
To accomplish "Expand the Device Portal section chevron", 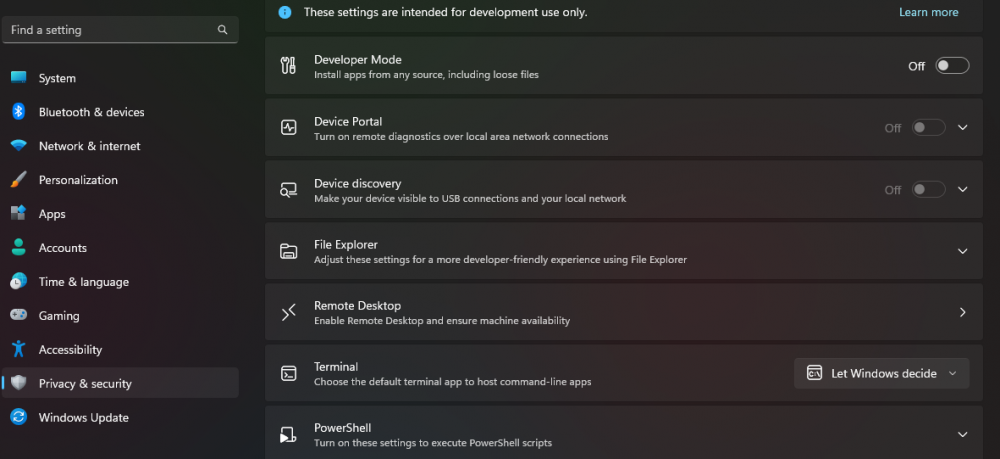I will [962, 128].
